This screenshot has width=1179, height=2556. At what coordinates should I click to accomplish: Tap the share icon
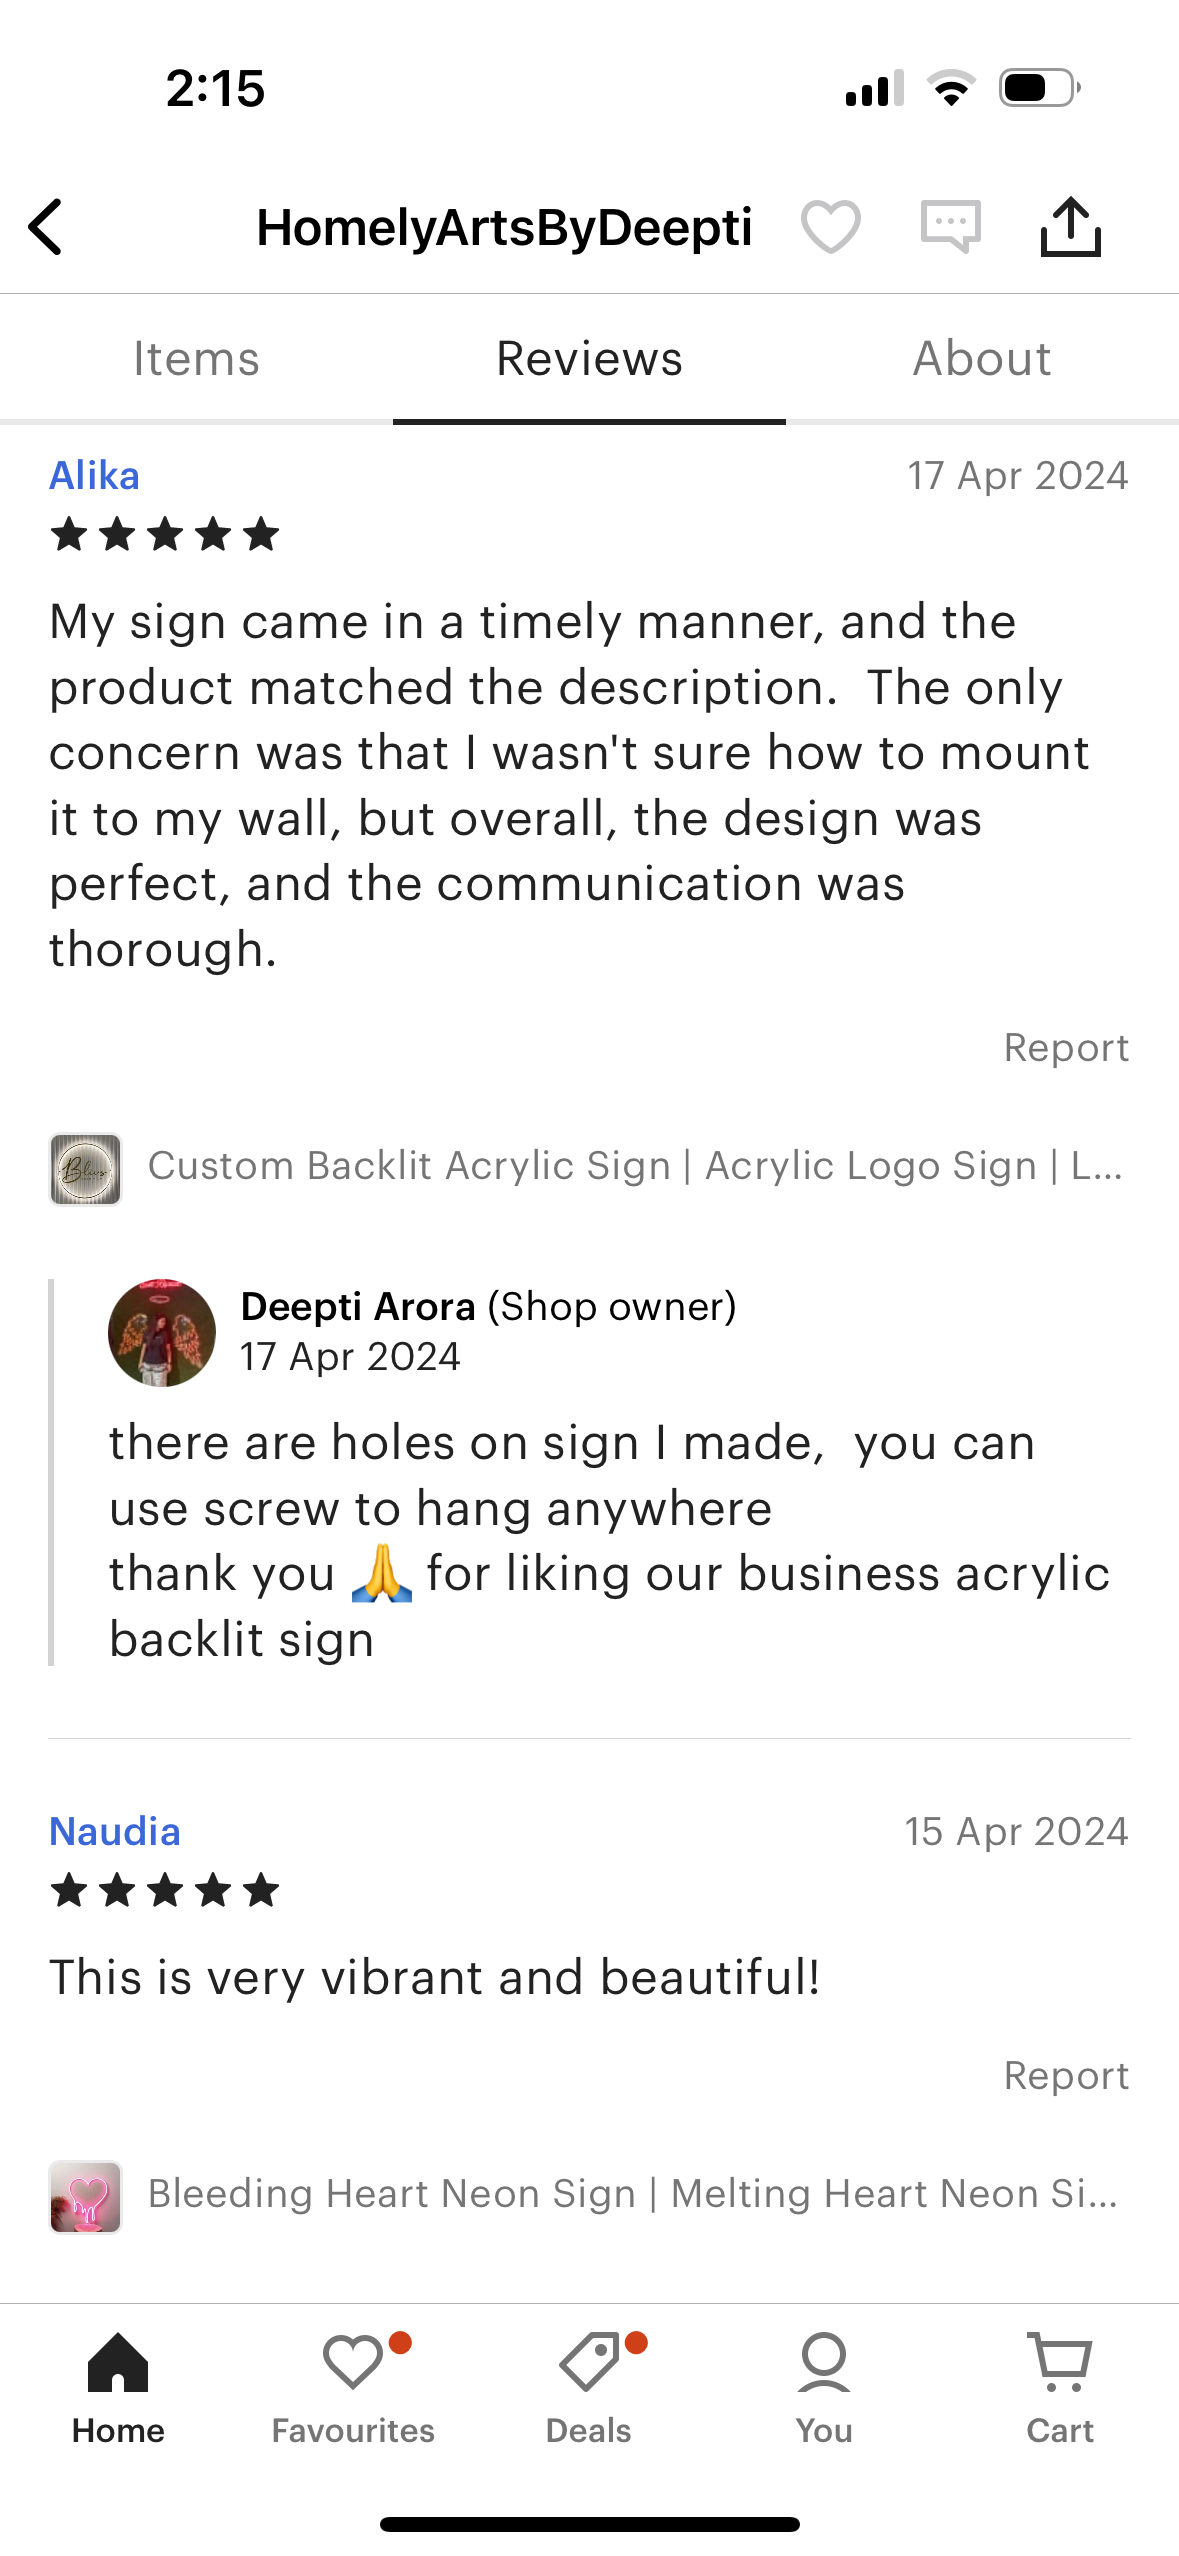(x=1070, y=227)
